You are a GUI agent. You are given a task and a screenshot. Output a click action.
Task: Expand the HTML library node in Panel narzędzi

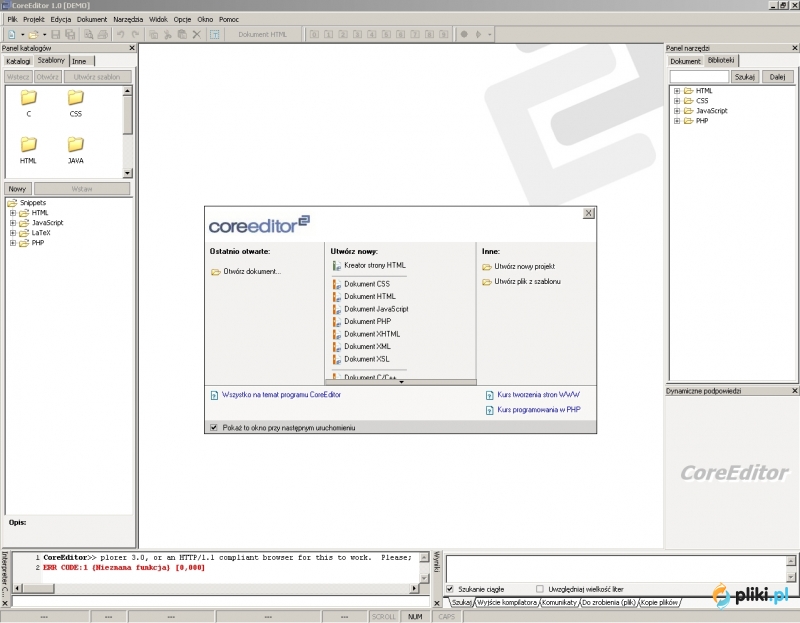click(x=677, y=91)
